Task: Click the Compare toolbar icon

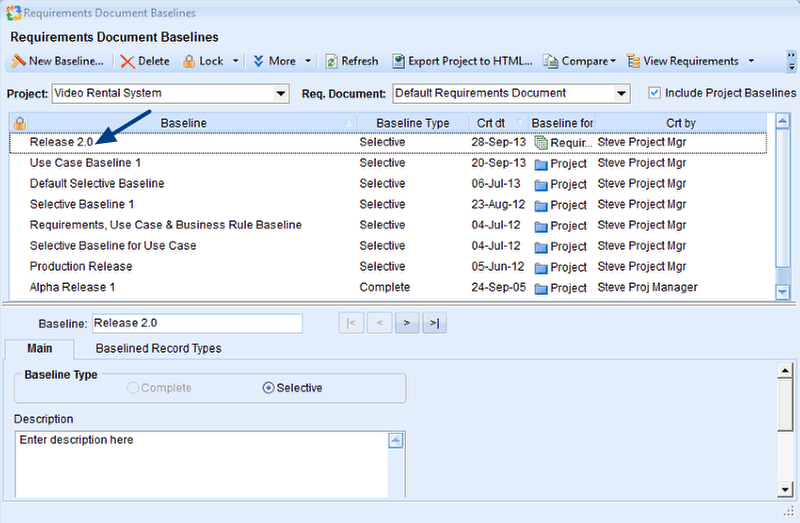Action: [x=550, y=61]
